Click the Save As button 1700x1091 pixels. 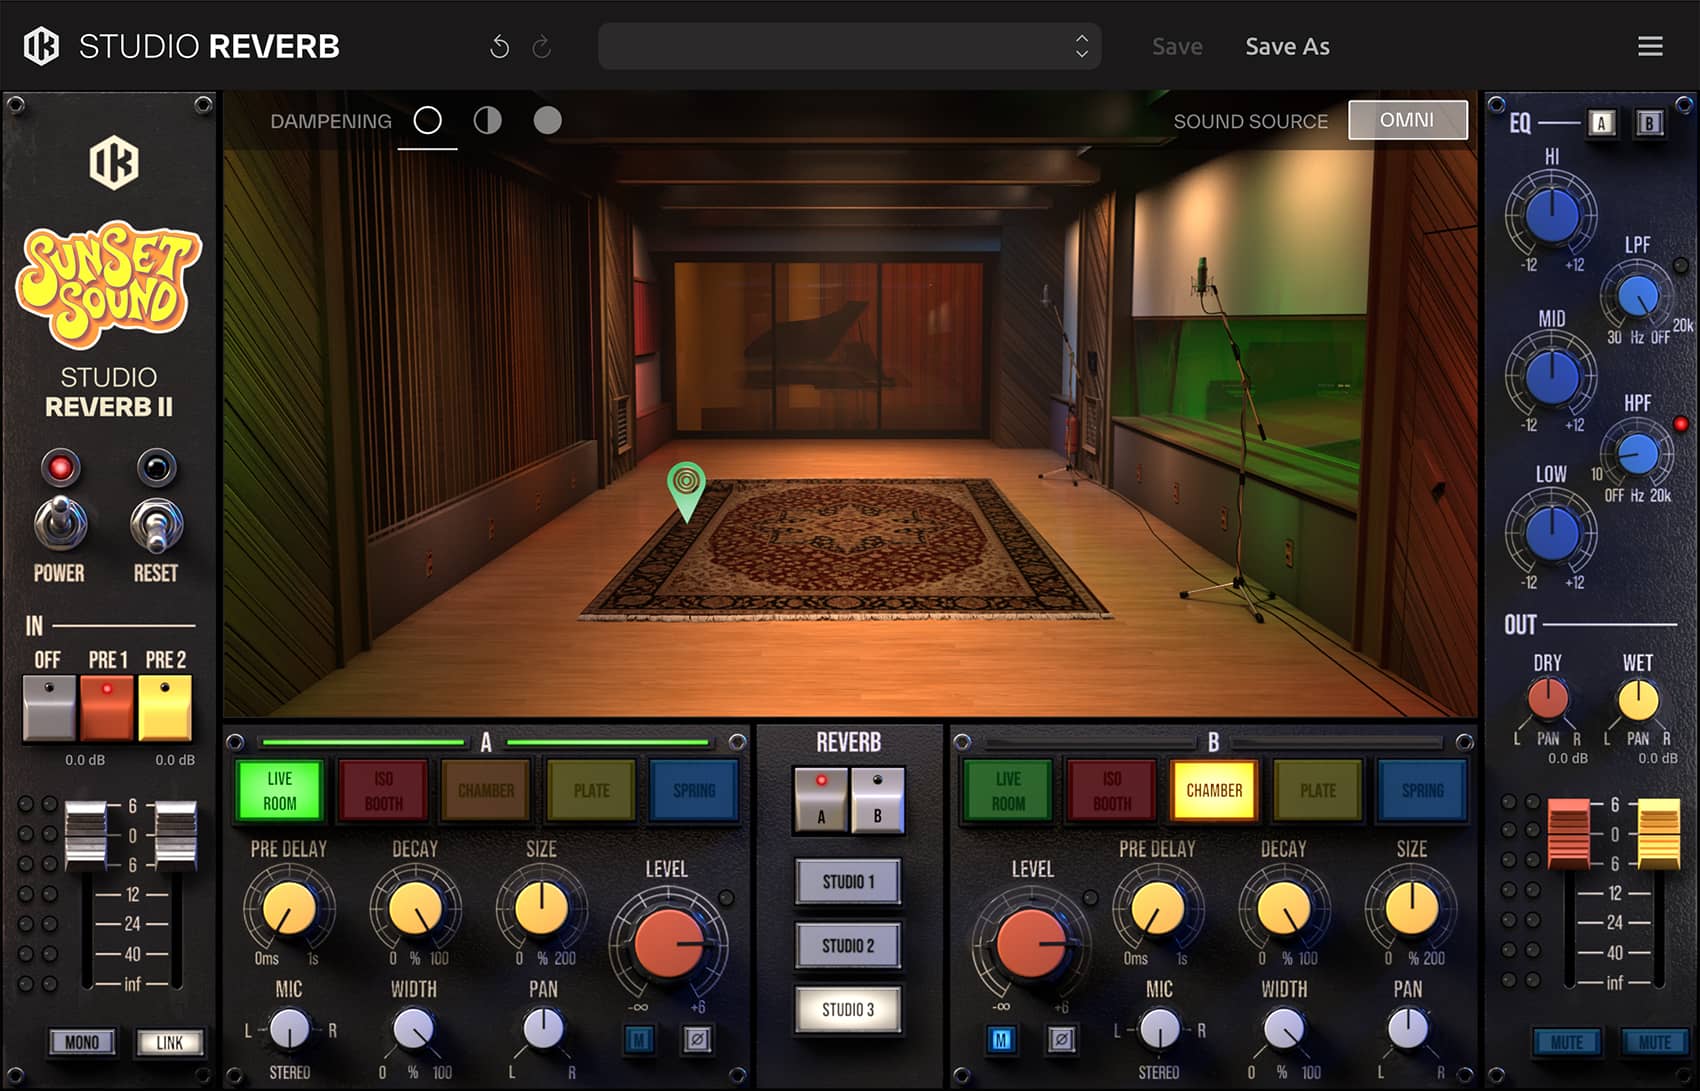(x=1287, y=47)
